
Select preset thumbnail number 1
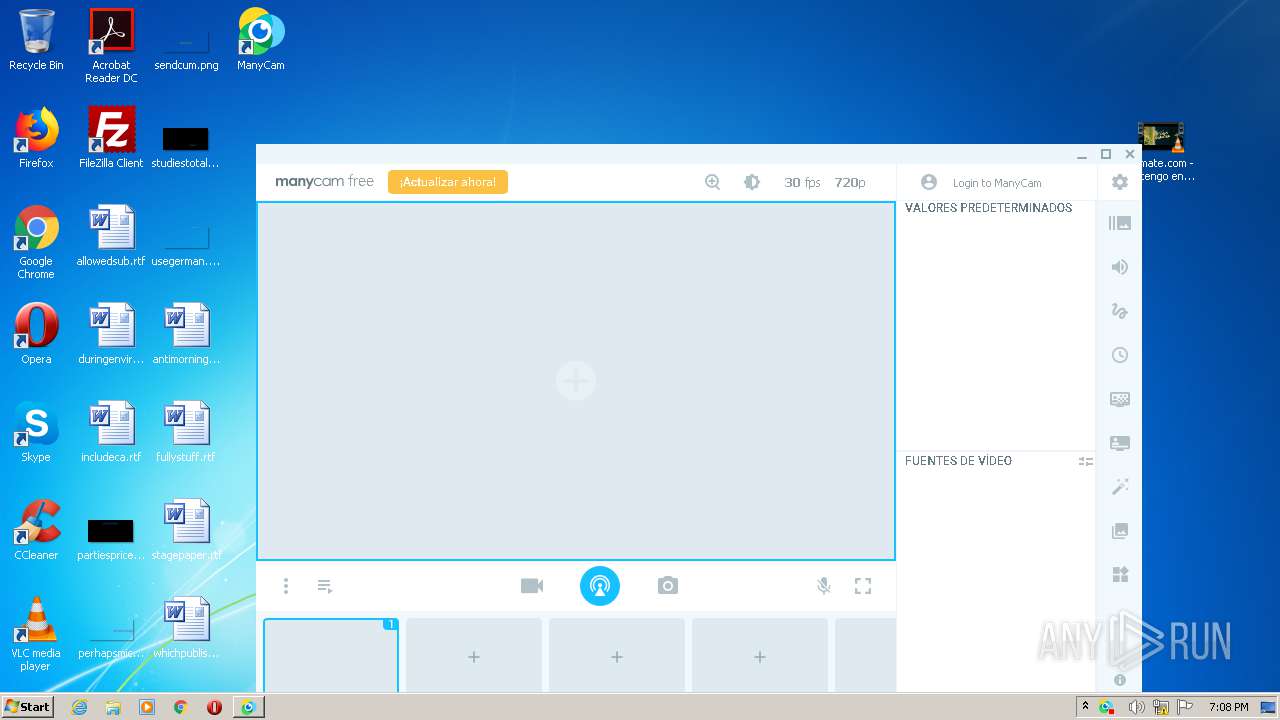click(x=331, y=655)
